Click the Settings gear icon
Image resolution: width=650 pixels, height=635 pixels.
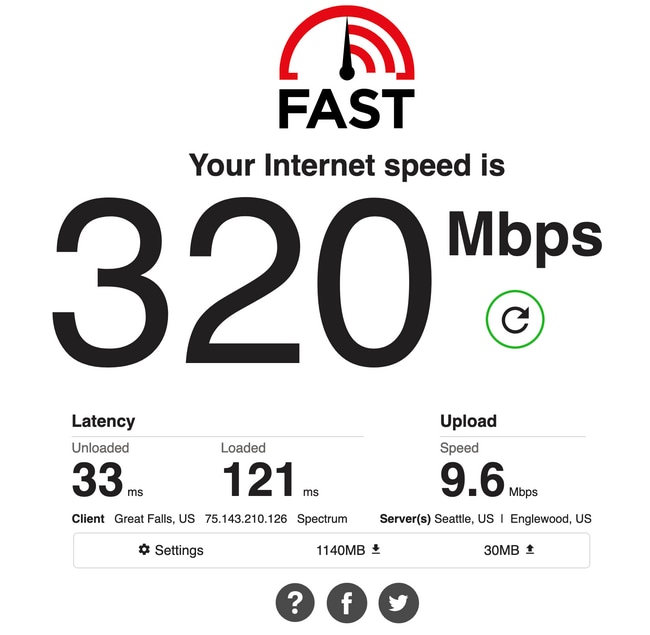pos(144,550)
